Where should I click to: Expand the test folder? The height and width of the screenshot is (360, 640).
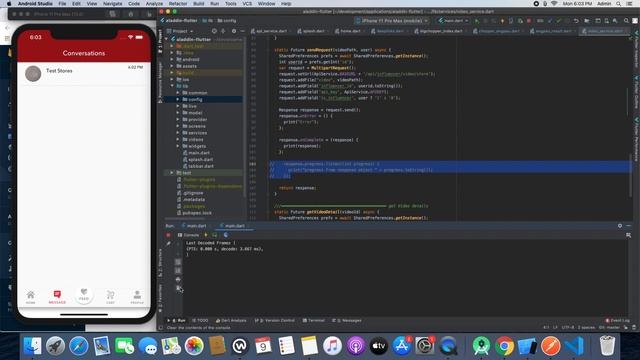(172, 173)
